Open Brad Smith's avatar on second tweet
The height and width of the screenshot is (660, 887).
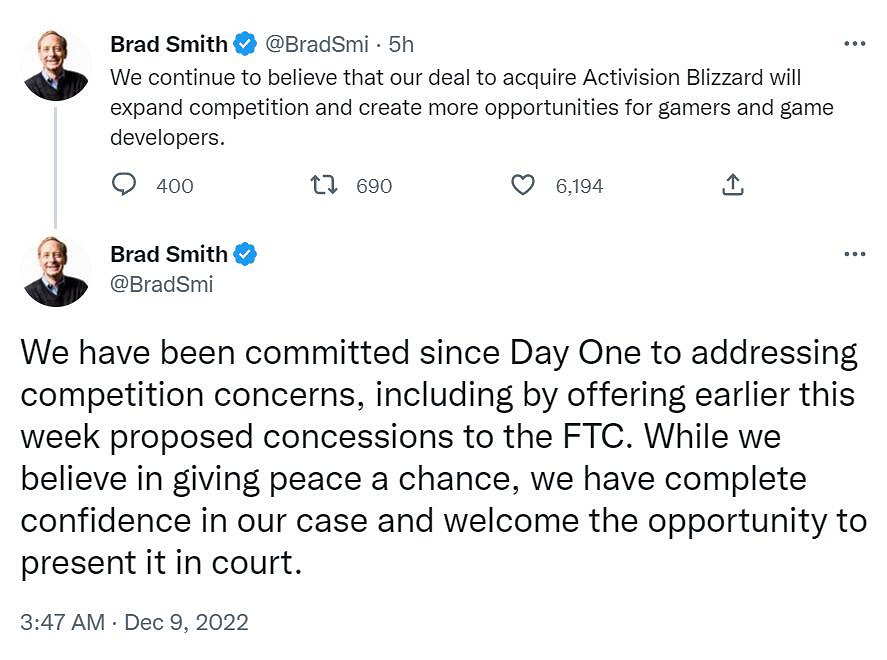coord(56,271)
